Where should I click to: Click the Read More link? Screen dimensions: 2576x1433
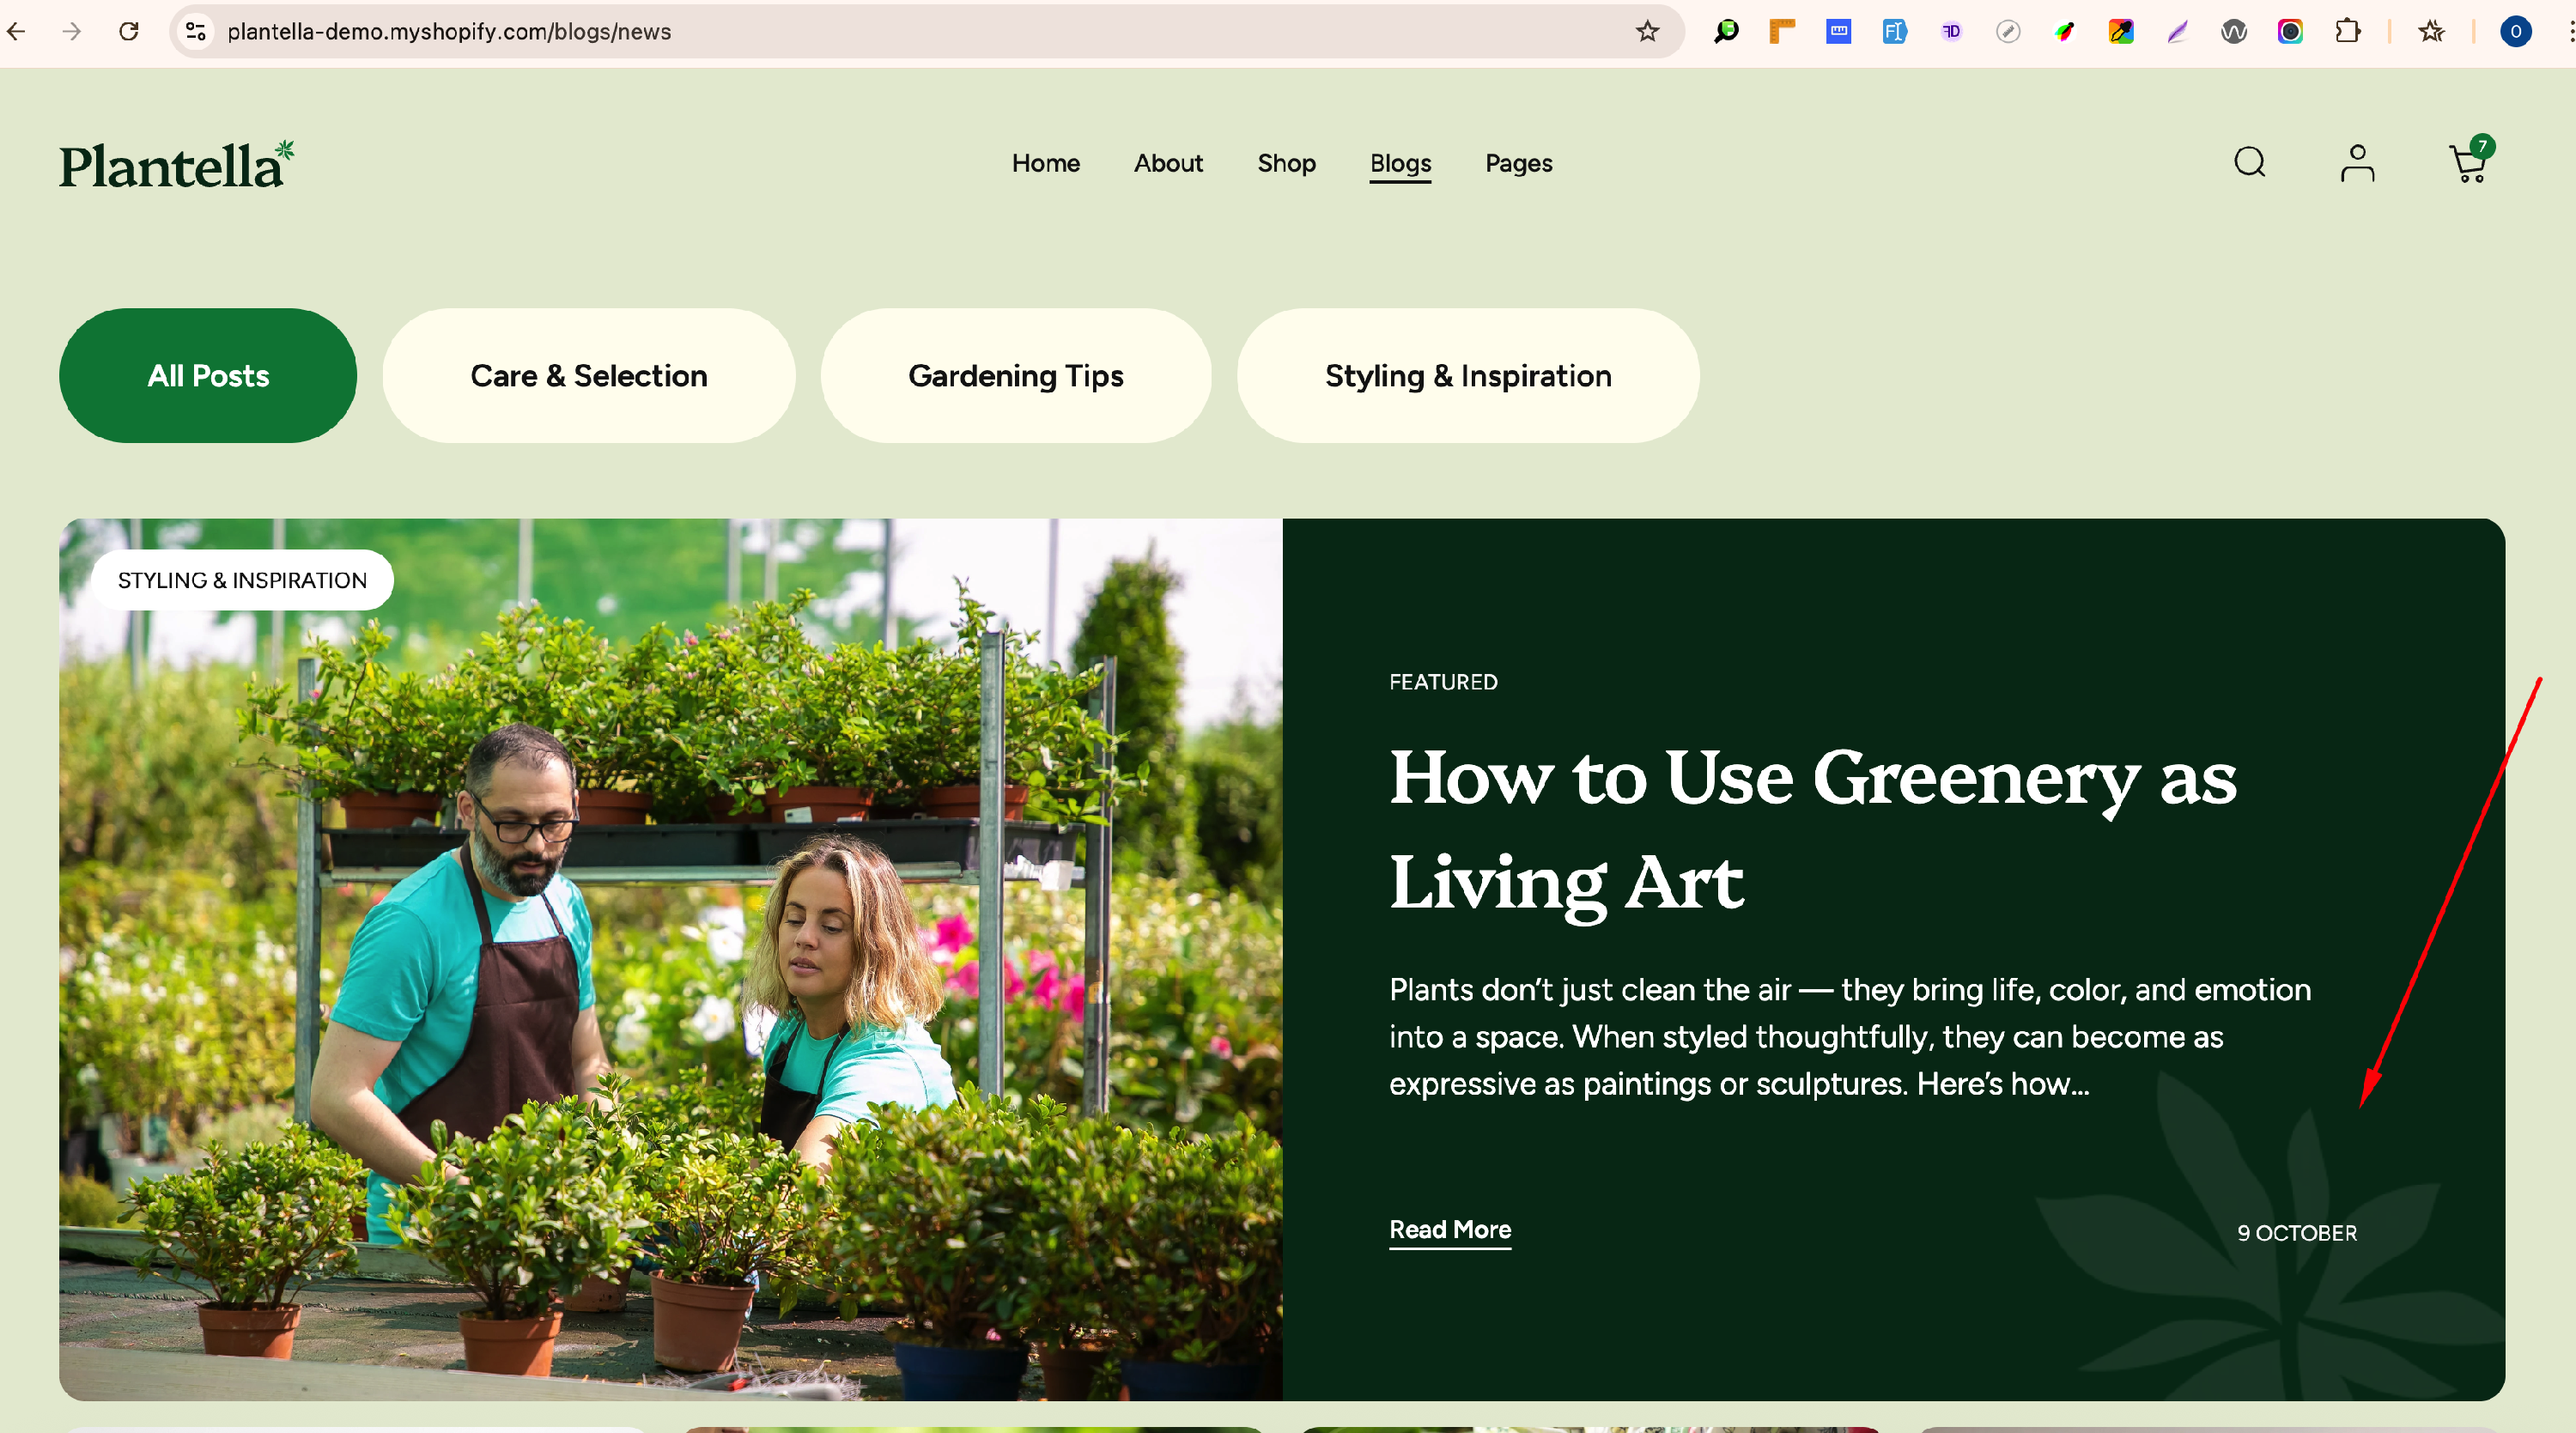click(1449, 1229)
